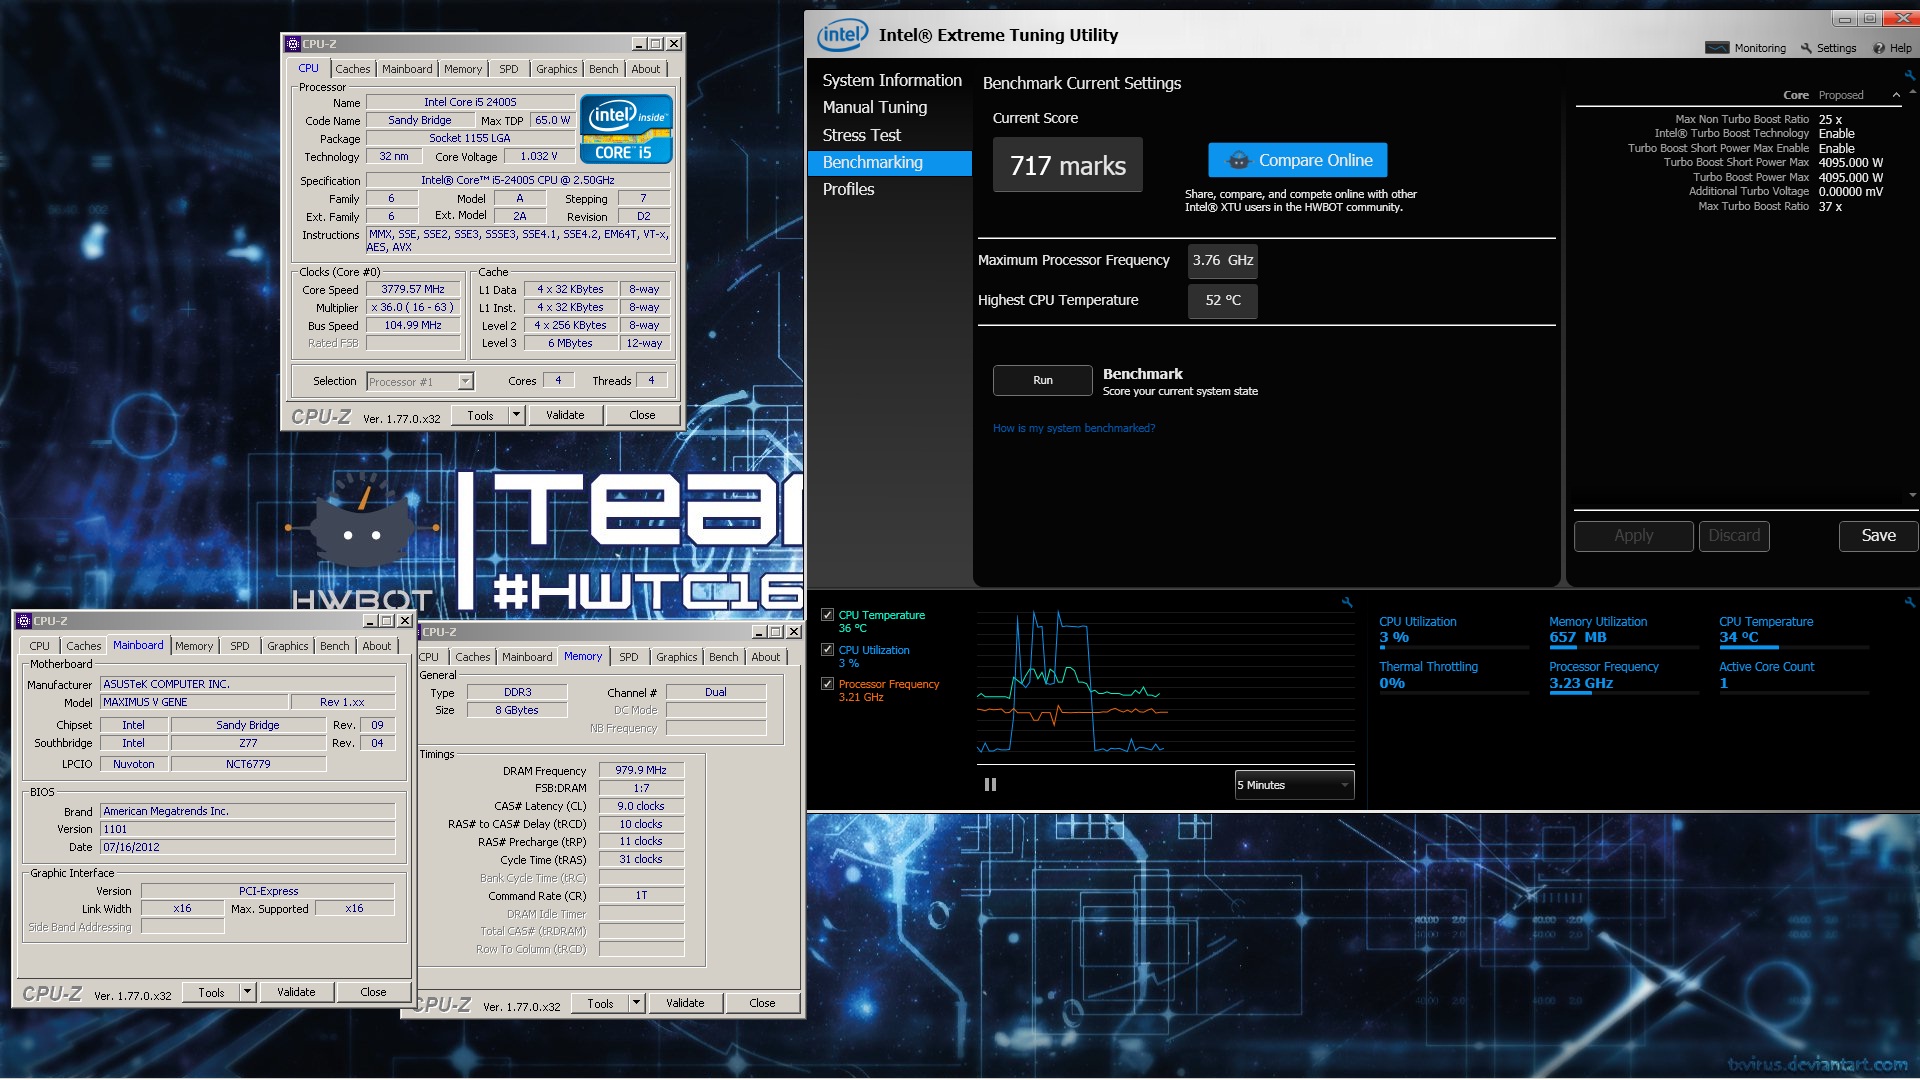Click the Compare Online button
This screenshot has height=1080, width=1920.
point(1297,160)
